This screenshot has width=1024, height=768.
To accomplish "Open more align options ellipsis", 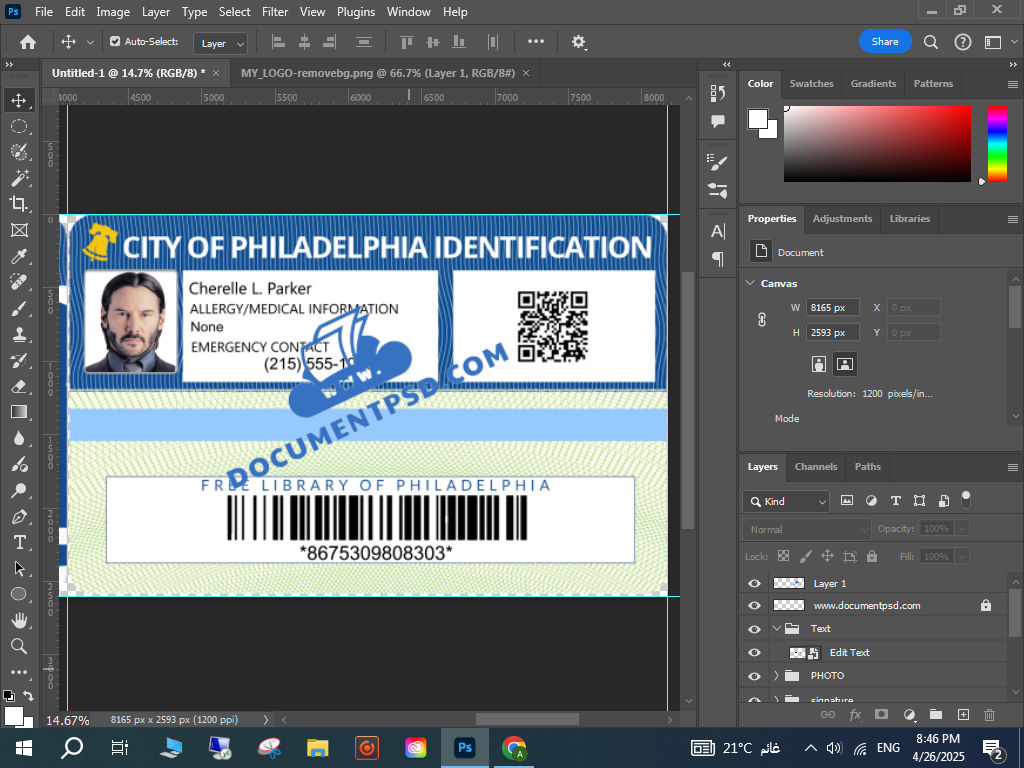I will [536, 41].
